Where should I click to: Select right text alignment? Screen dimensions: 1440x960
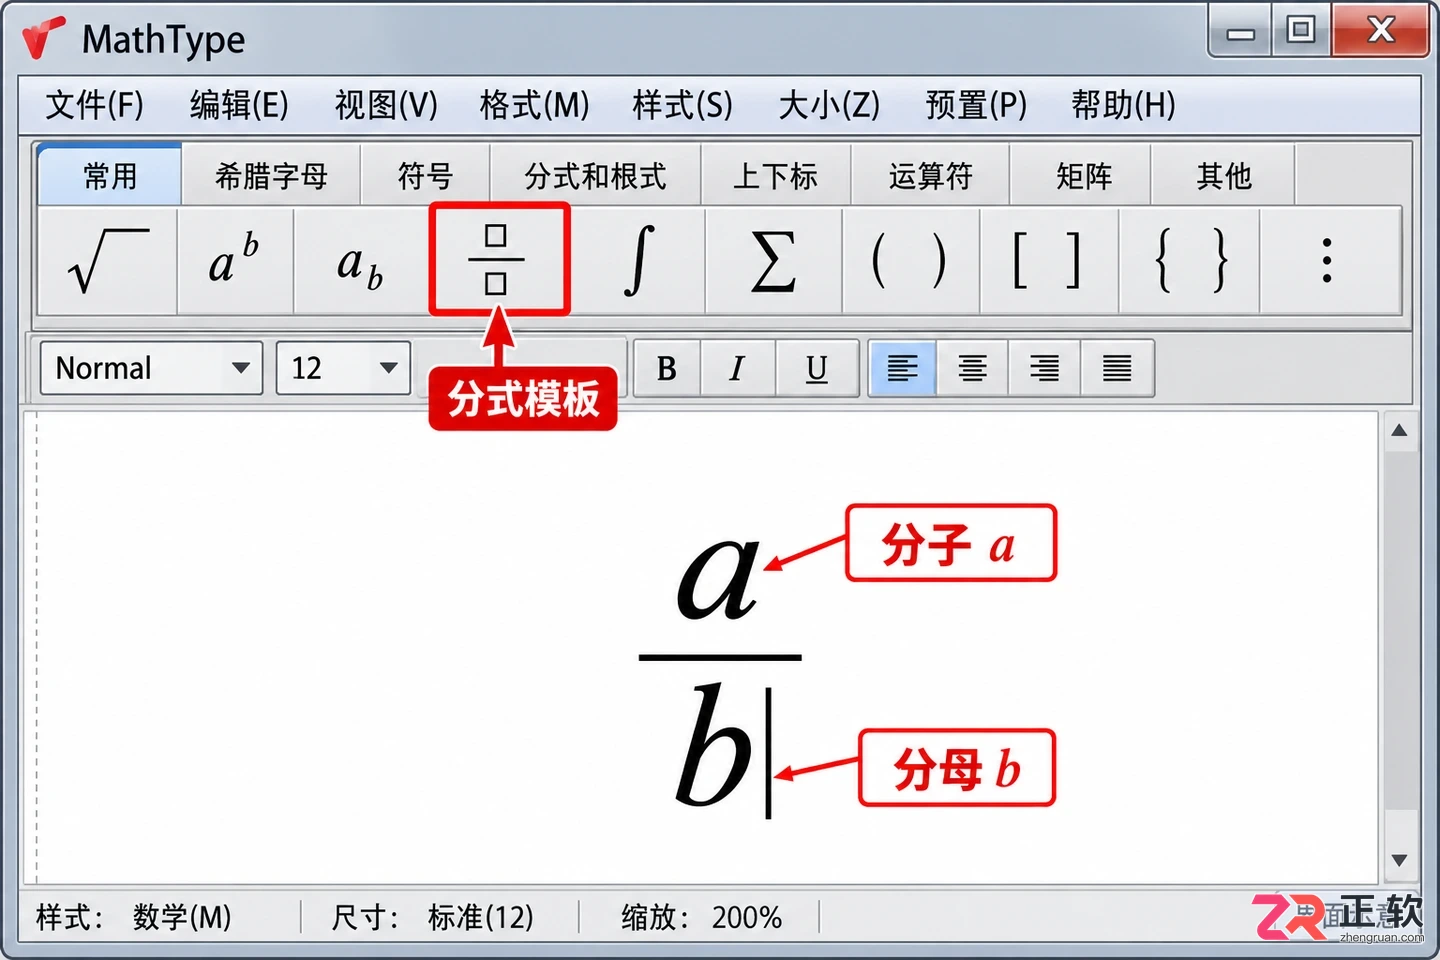(1044, 369)
